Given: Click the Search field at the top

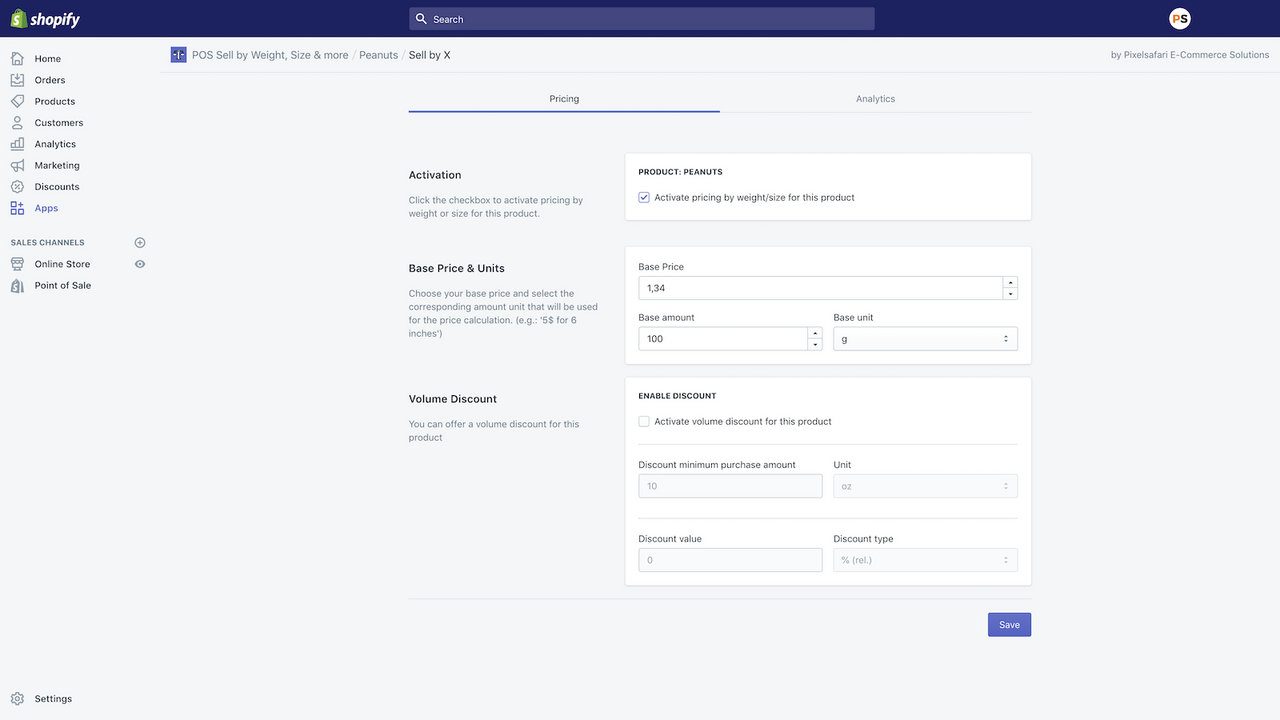Looking at the screenshot, I should (x=640, y=18).
